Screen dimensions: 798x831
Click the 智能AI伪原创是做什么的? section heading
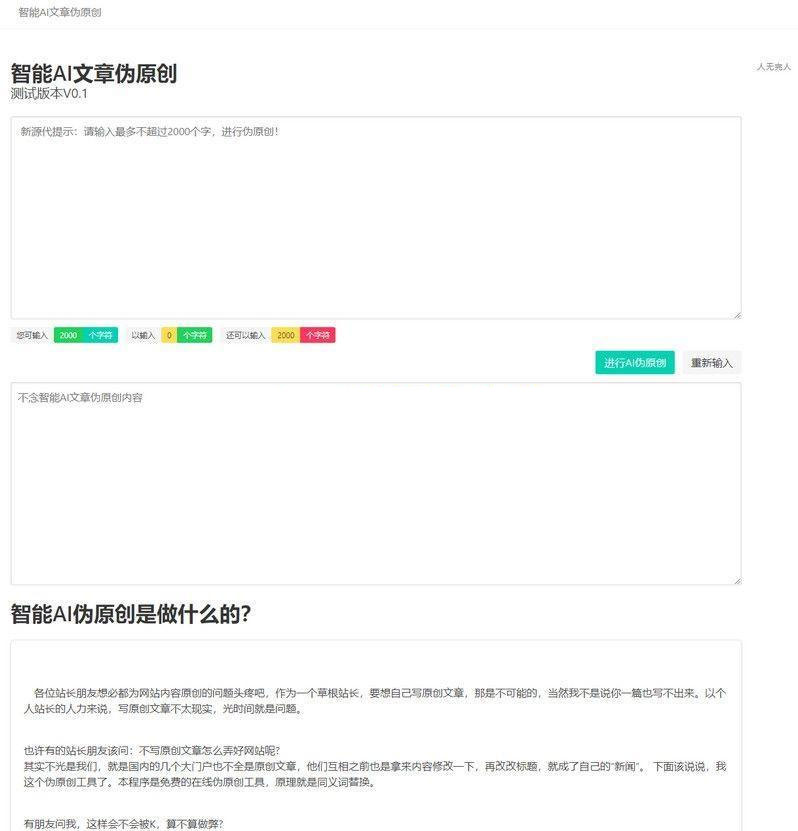click(130, 614)
